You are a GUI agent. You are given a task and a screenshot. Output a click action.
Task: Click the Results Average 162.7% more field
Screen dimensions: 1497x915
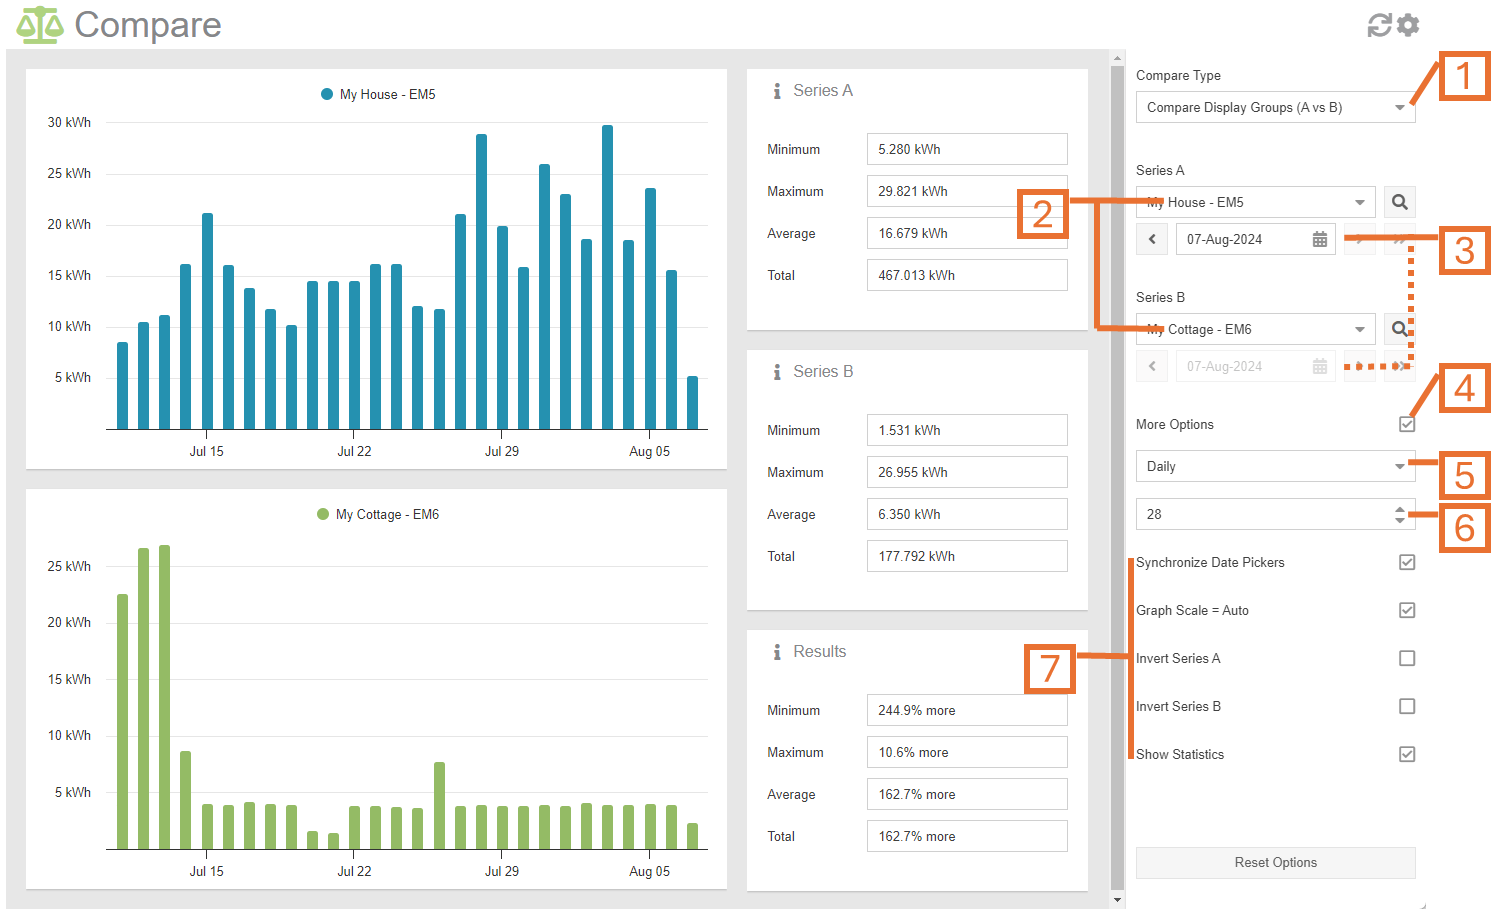click(x=967, y=794)
